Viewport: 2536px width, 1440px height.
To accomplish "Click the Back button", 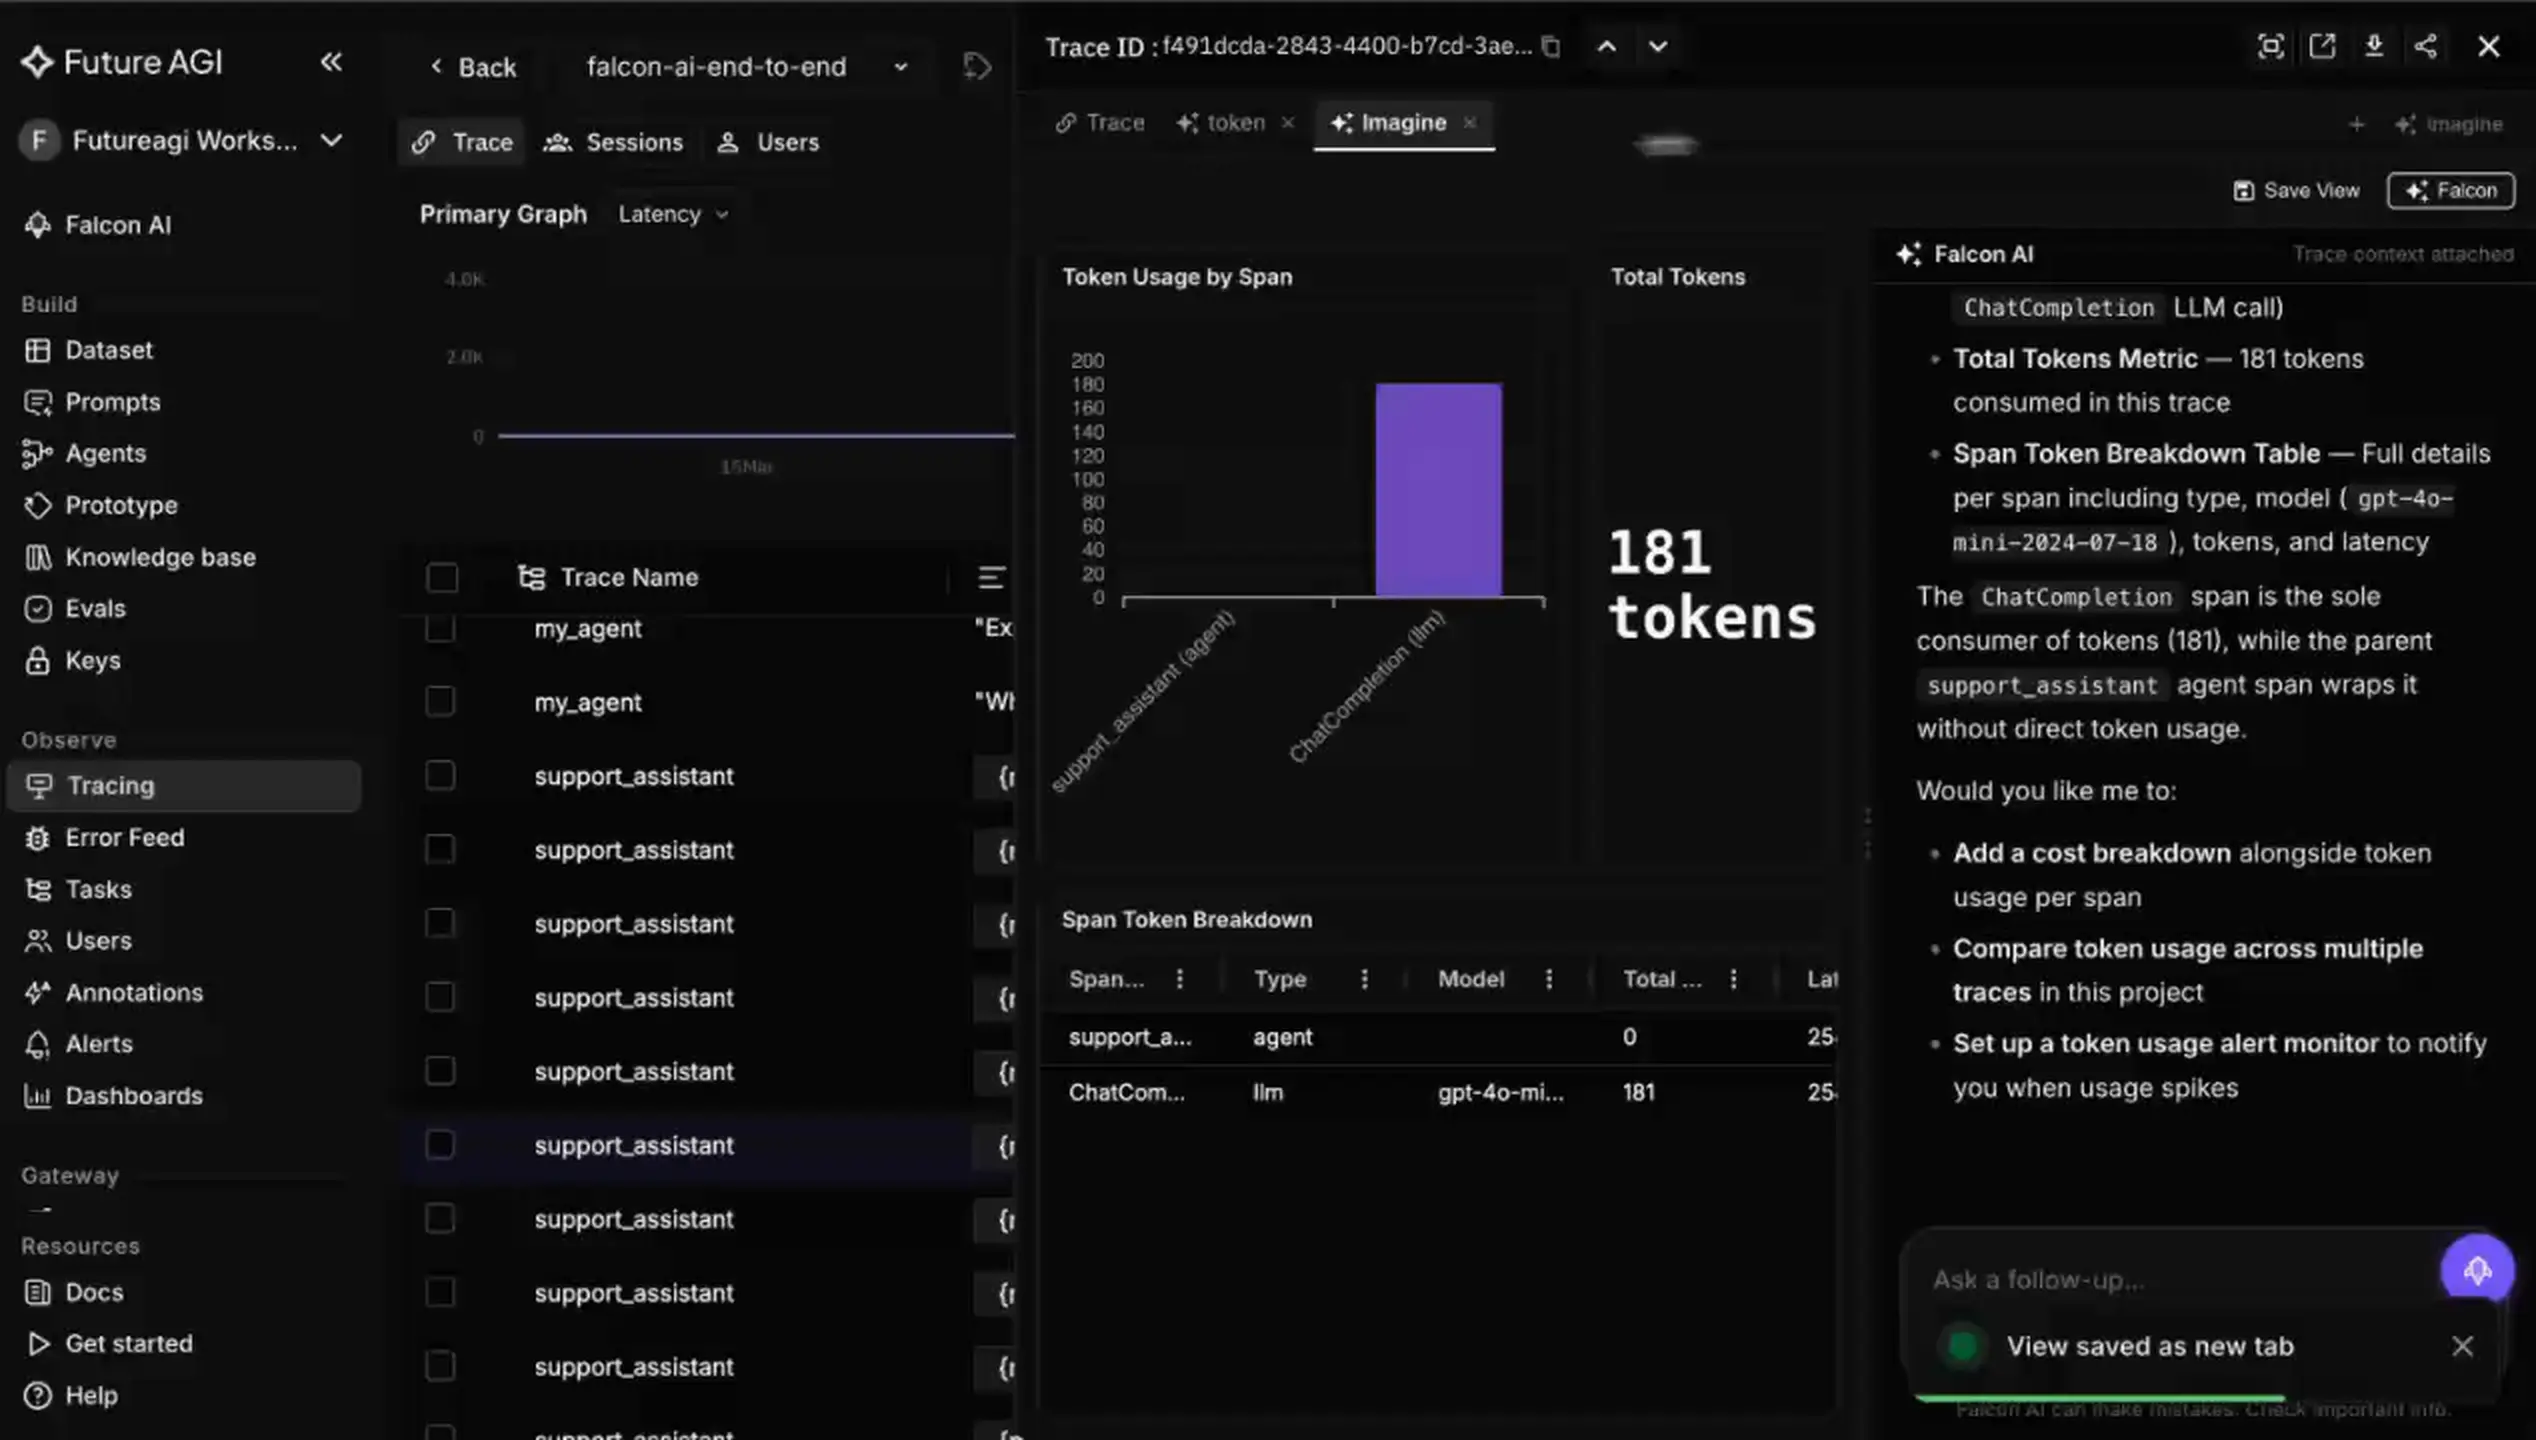I will tap(473, 67).
